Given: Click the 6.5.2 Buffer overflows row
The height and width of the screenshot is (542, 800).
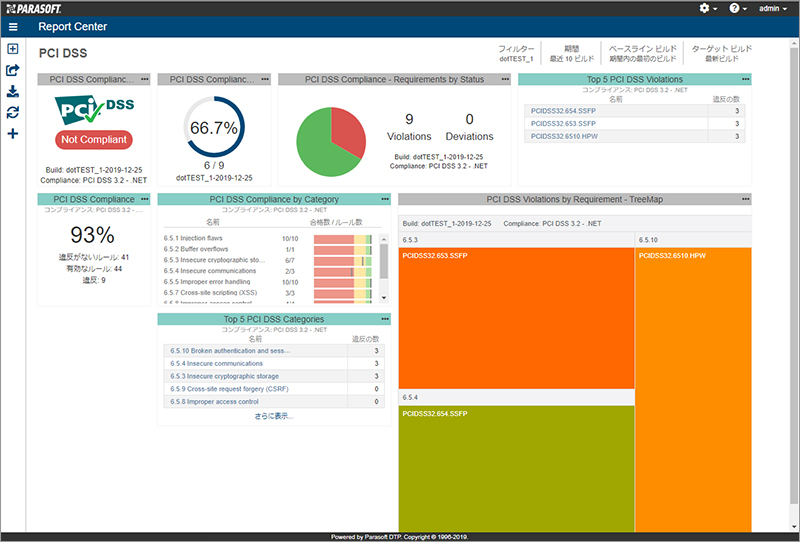Looking at the screenshot, I should (x=269, y=250).
